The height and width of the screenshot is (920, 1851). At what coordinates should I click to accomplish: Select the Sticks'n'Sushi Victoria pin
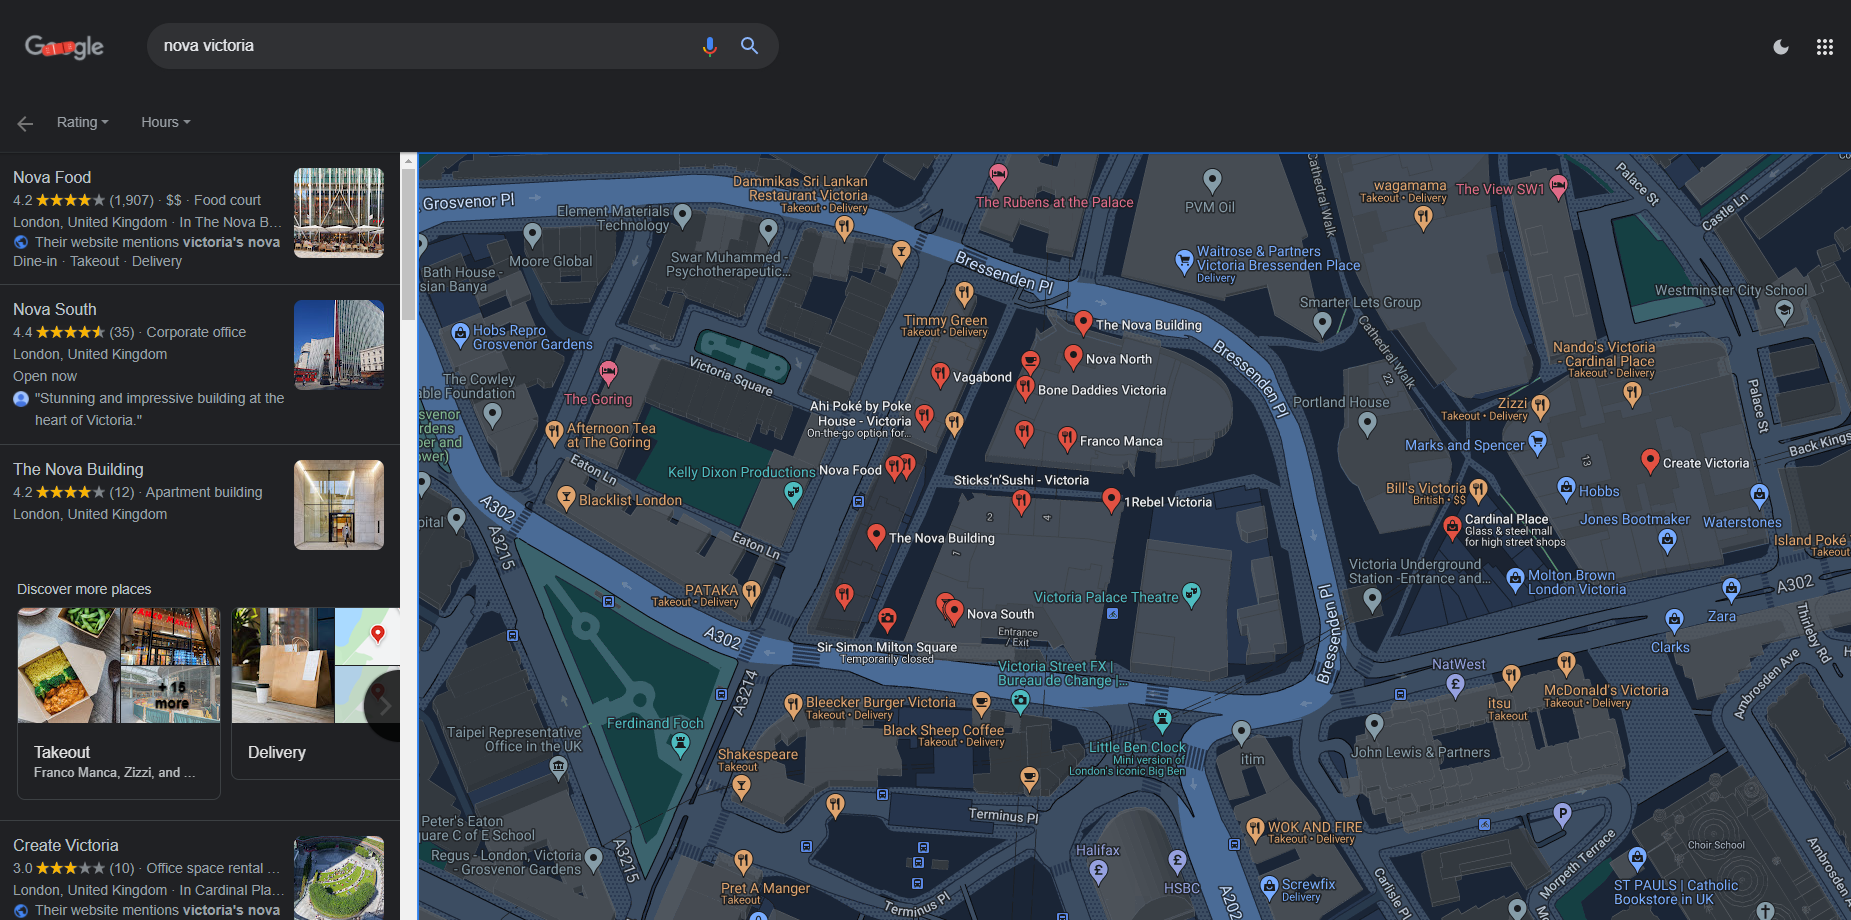coord(1021,502)
